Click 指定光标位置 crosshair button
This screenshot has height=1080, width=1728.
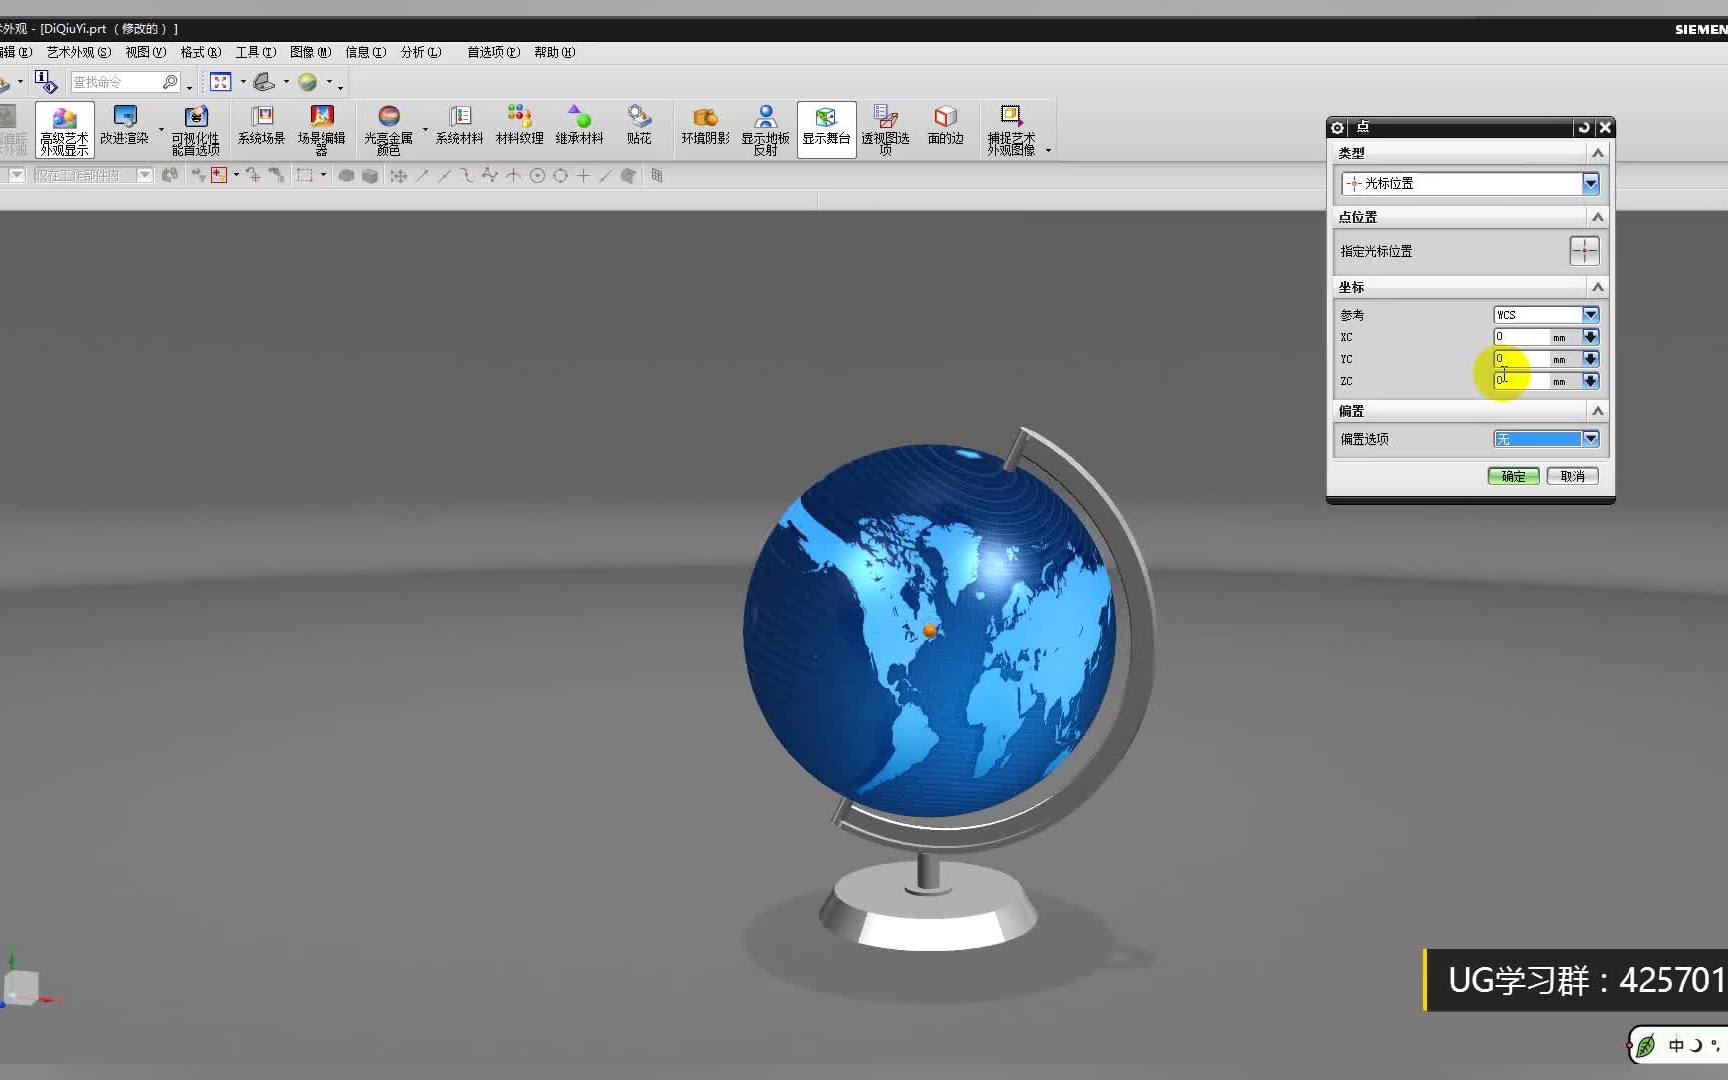[1584, 251]
